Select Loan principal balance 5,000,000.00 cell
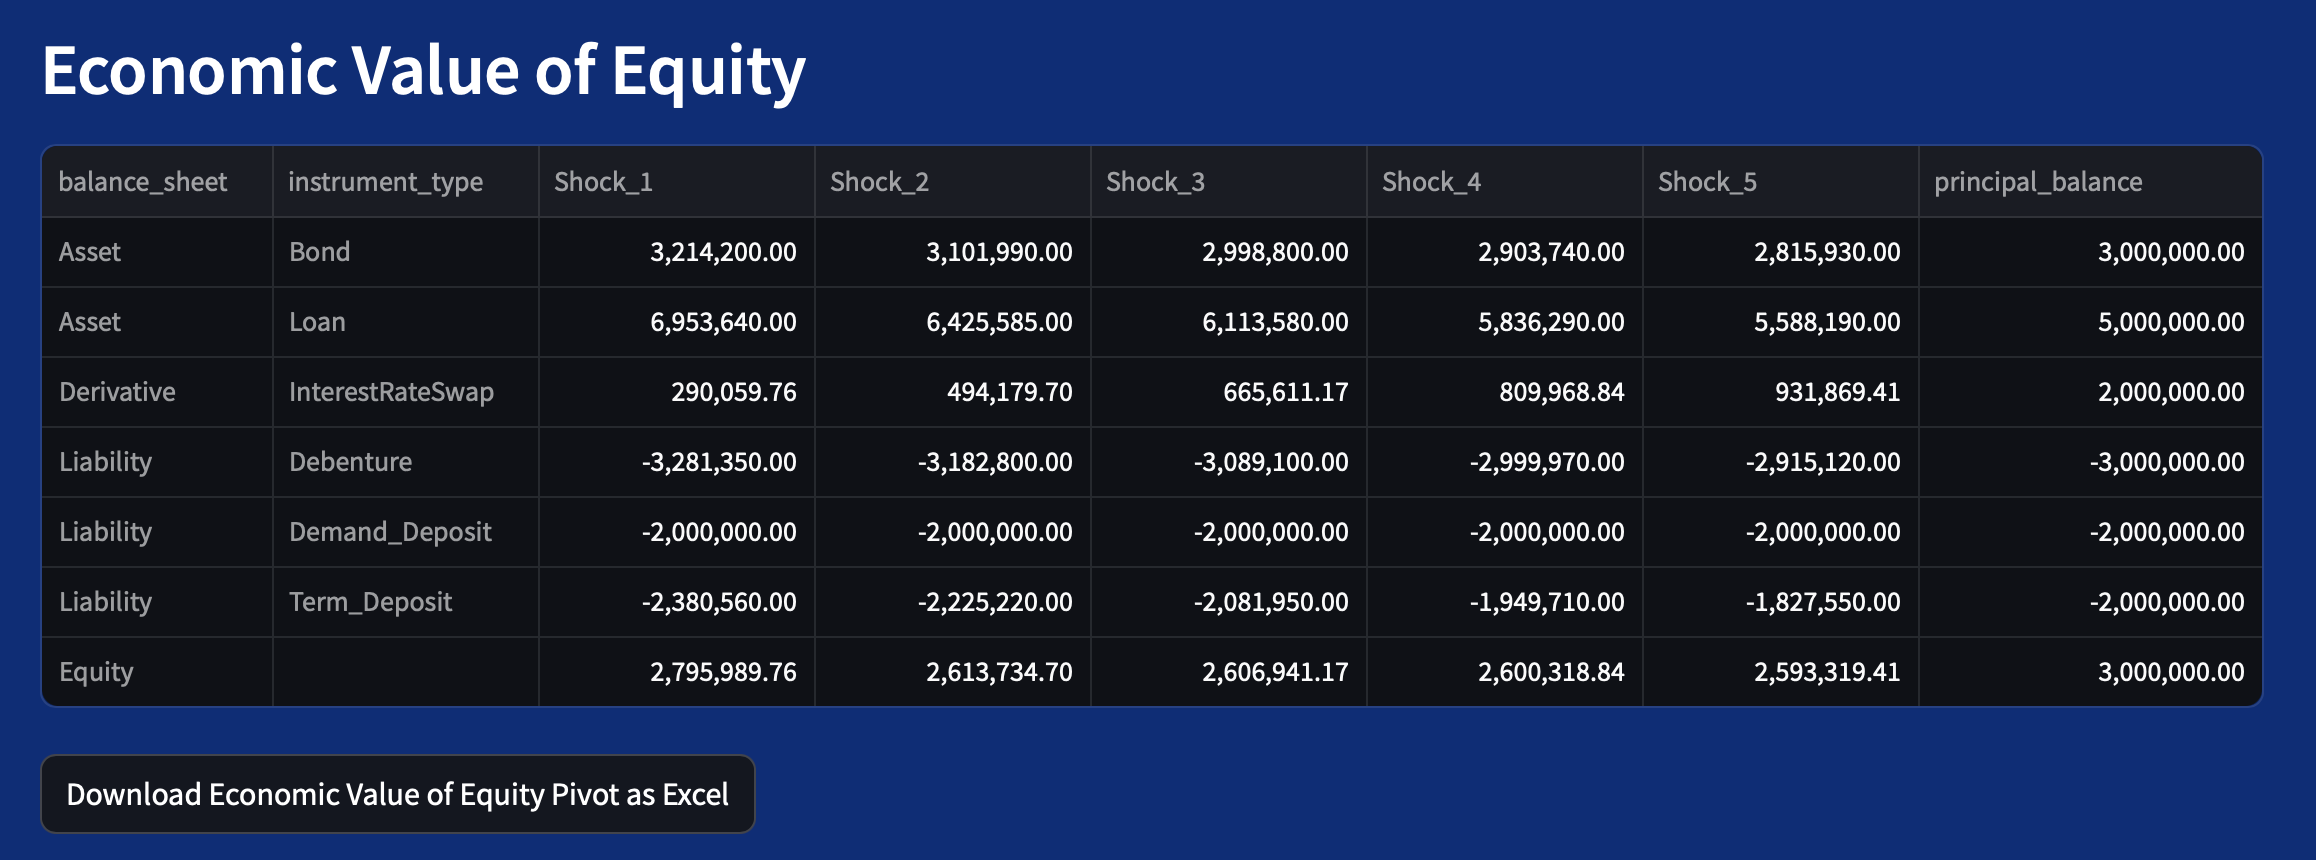 (2170, 322)
